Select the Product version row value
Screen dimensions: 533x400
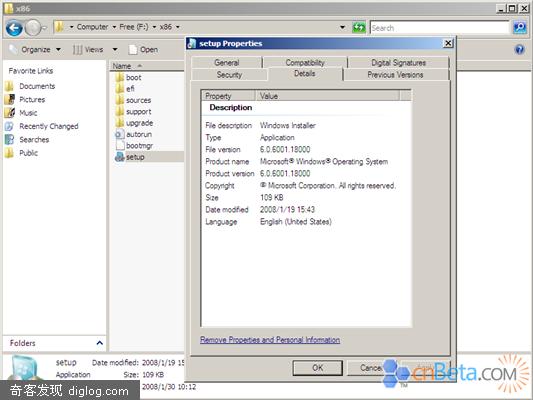pyautogui.click(x=285, y=174)
